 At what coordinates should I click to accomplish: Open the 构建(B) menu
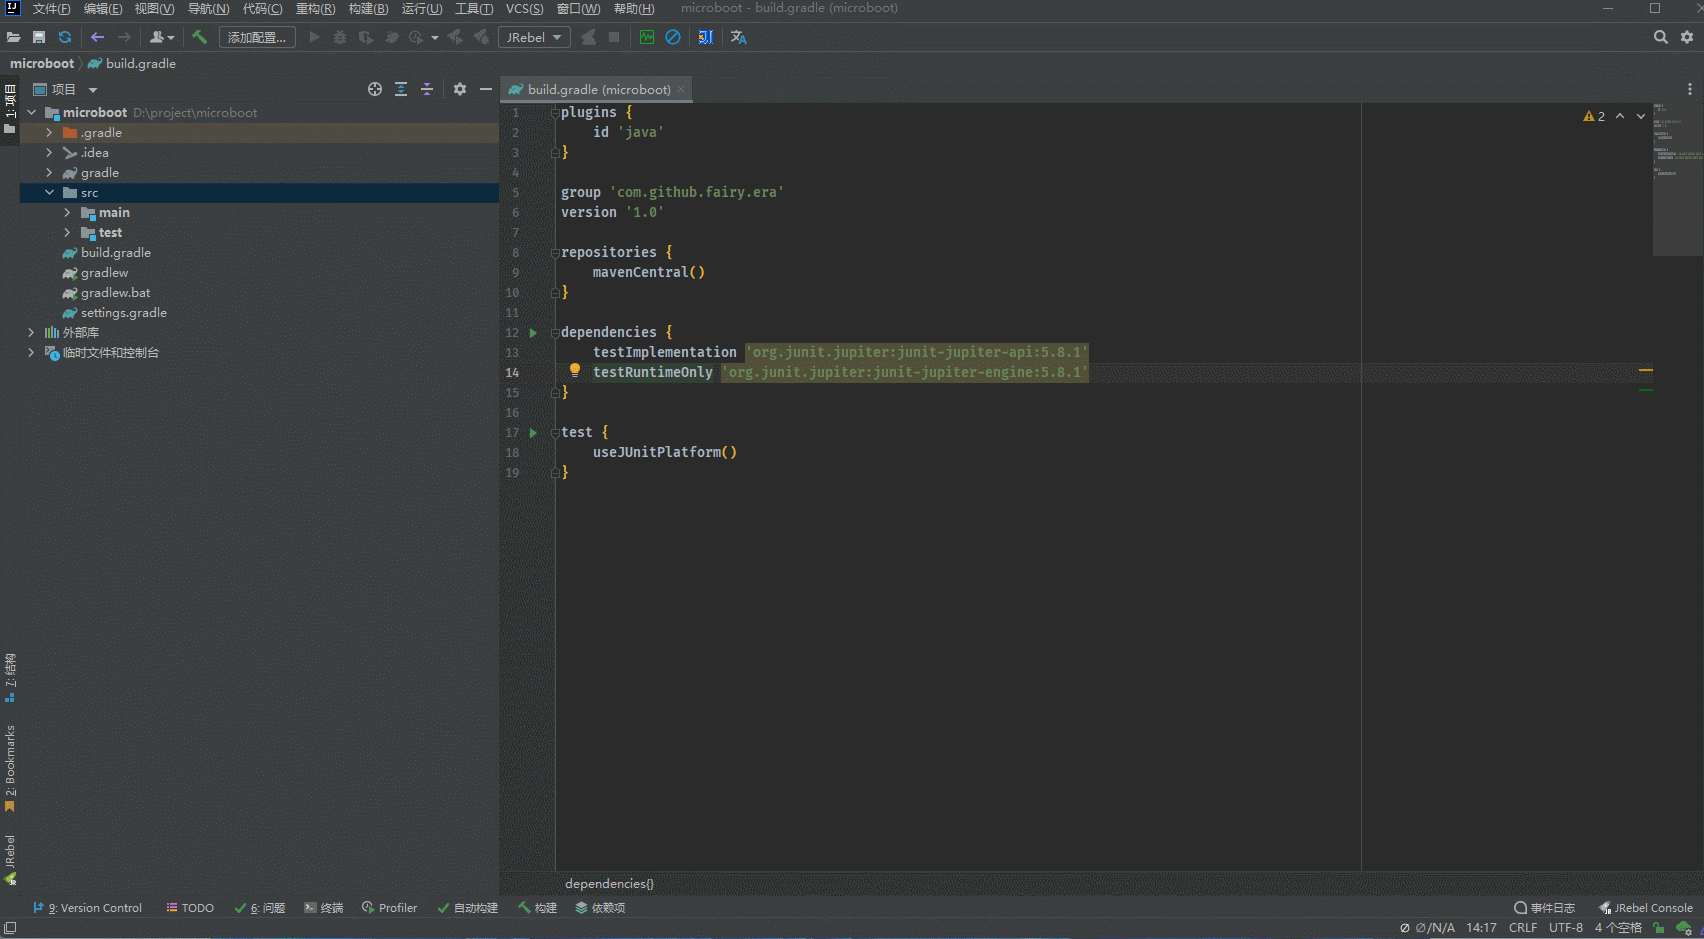pyautogui.click(x=368, y=9)
